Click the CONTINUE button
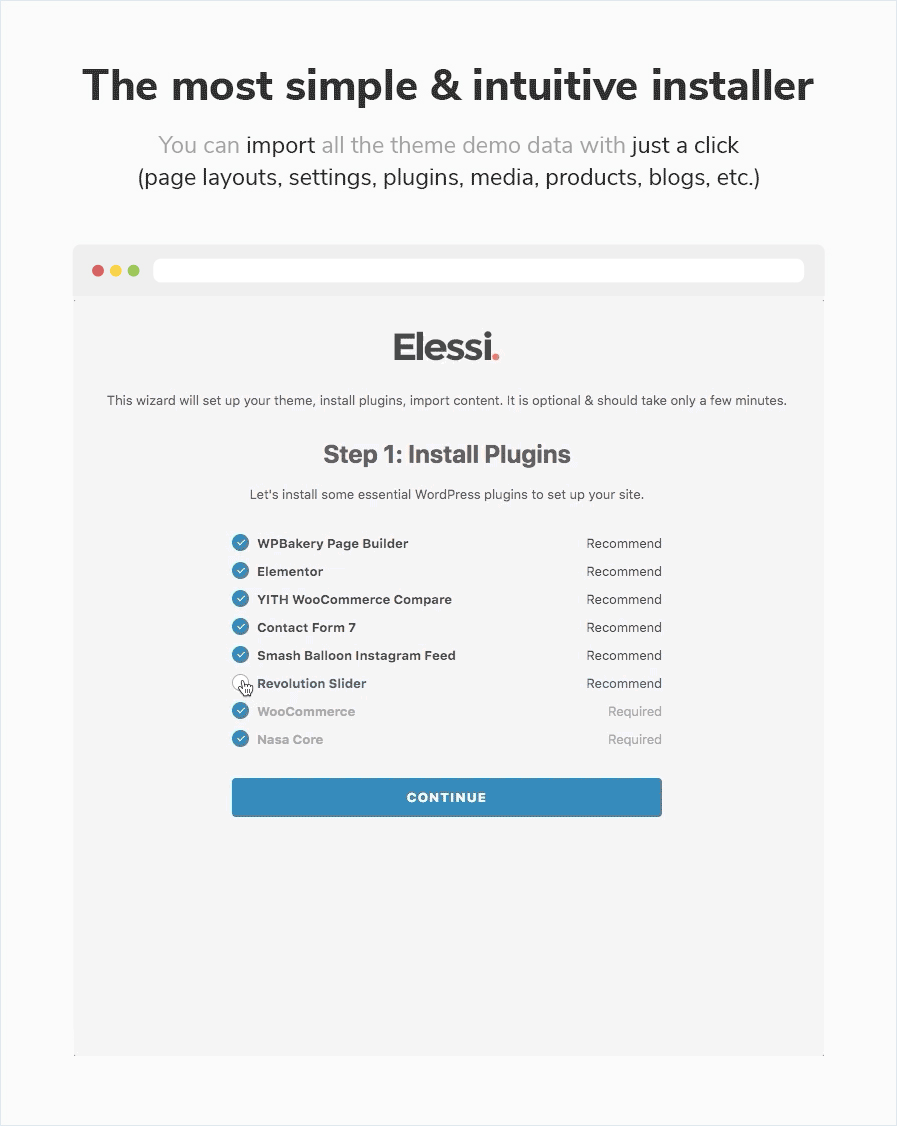 446,797
